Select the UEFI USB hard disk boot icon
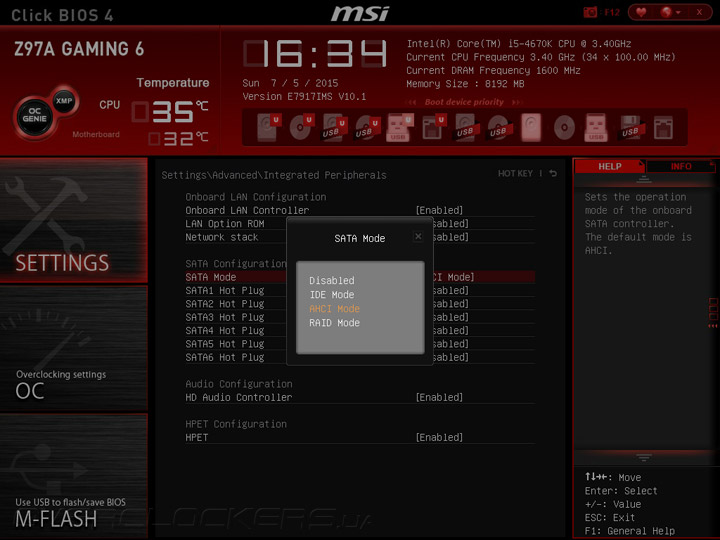Image resolution: width=720 pixels, height=540 pixels. [x=334, y=127]
